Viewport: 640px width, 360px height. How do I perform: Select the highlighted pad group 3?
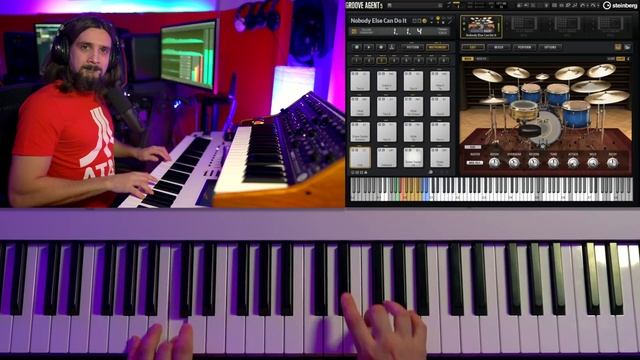pyautogui.click(x=382, y=60)
